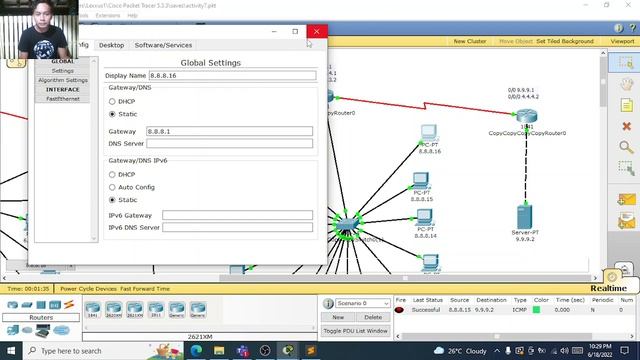Switch to Realtime mode tab
The width and height of the screenshot is (640, 360).
tap(608, 288)
